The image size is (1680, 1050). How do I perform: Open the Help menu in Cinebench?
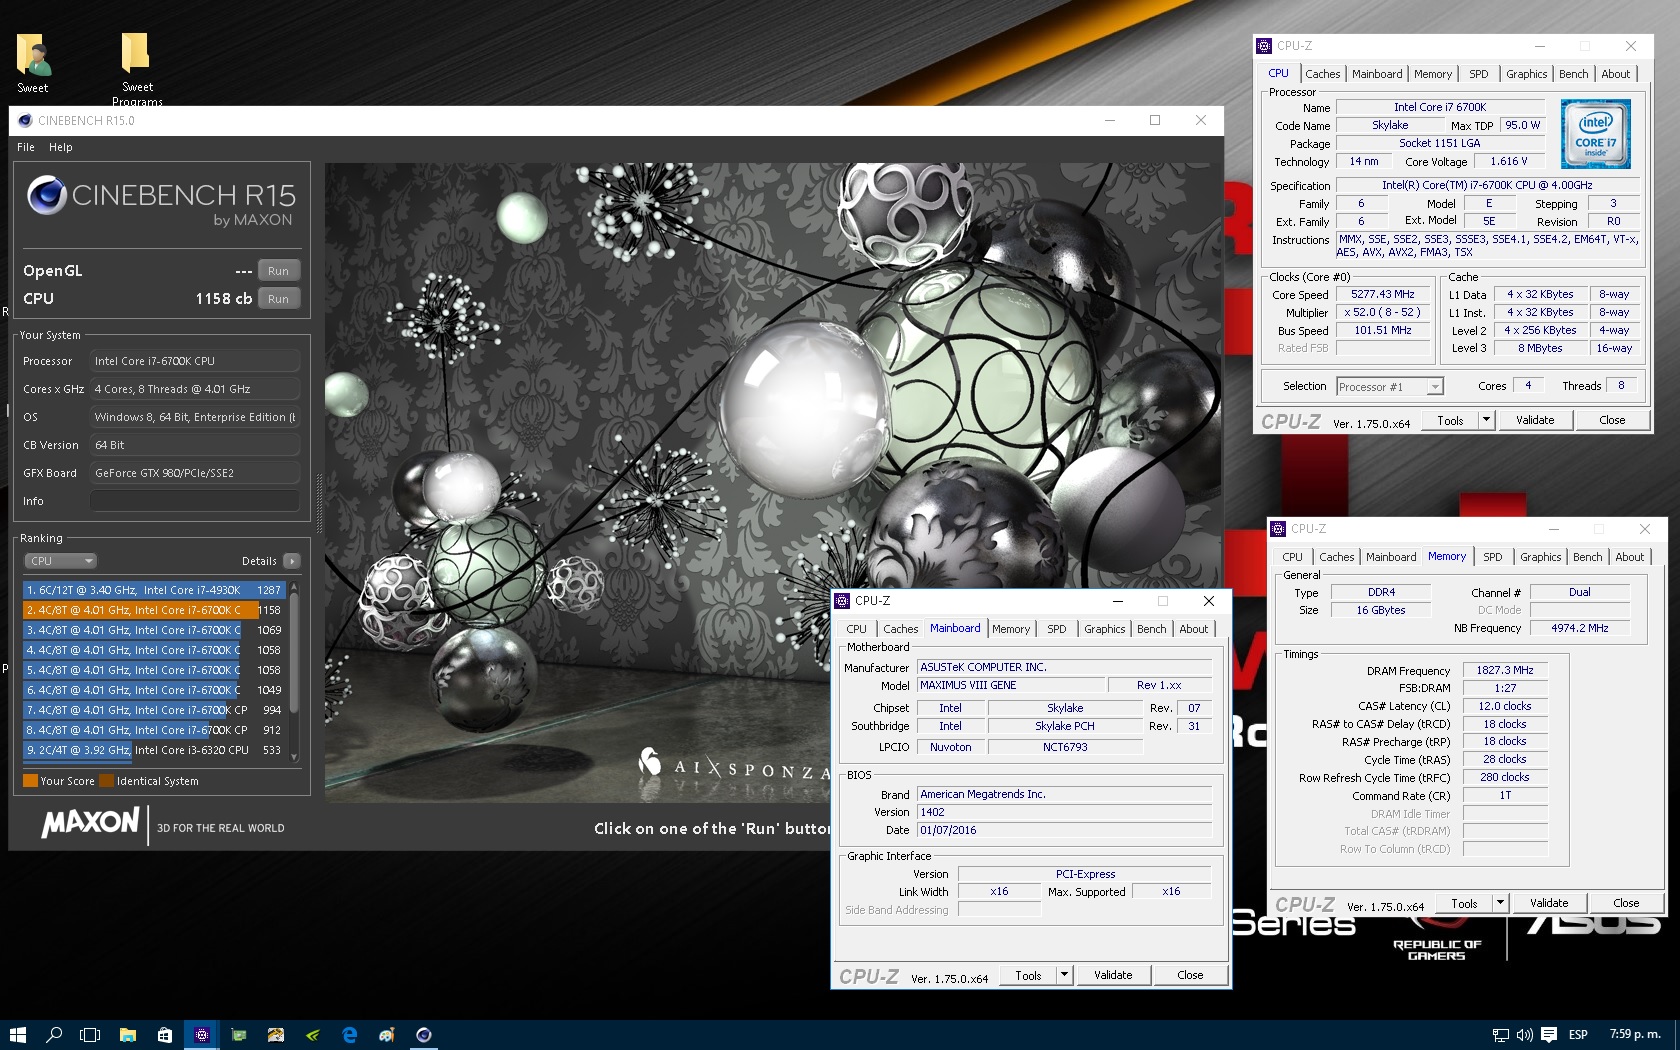61,147
